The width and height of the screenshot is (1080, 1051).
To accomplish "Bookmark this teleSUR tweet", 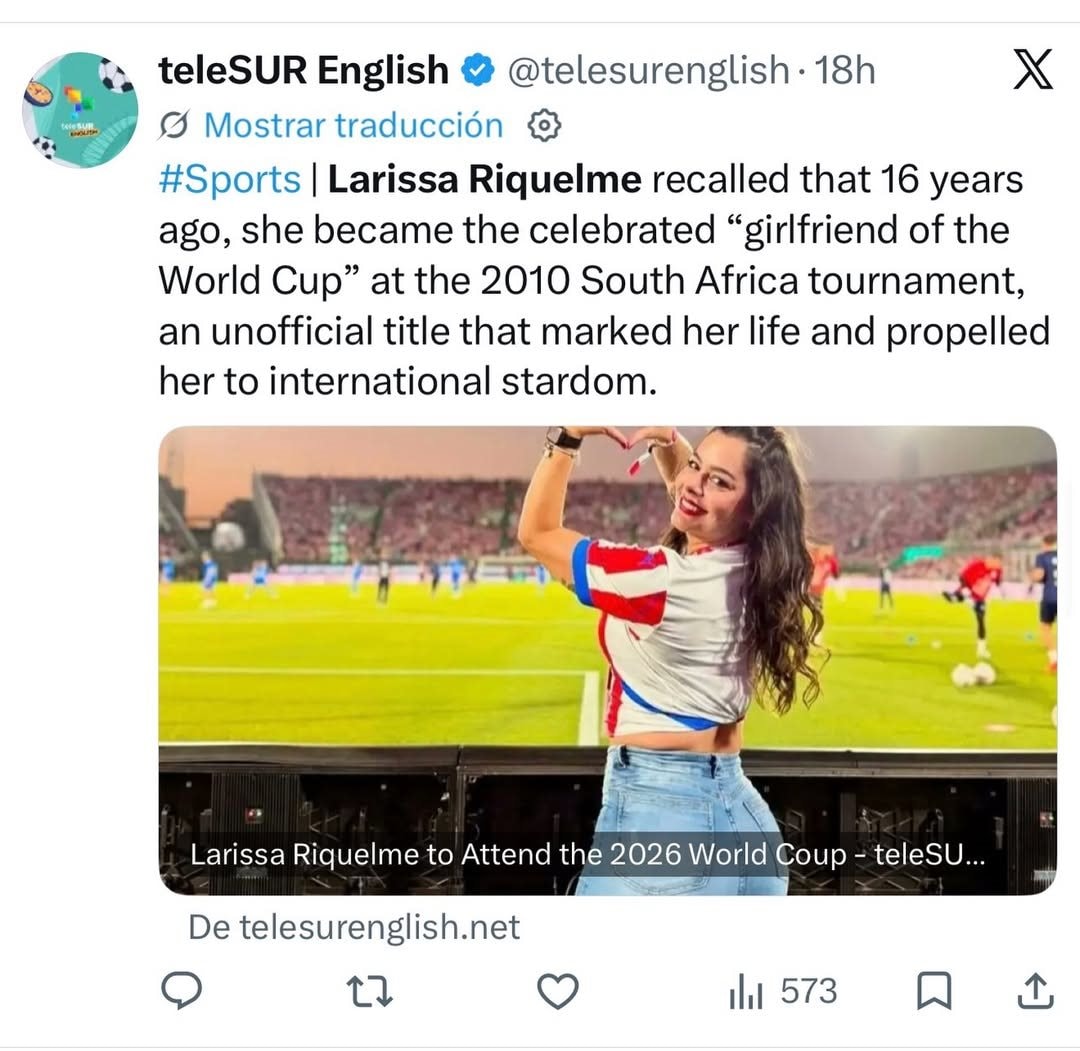I will click(x=934, y=990).
